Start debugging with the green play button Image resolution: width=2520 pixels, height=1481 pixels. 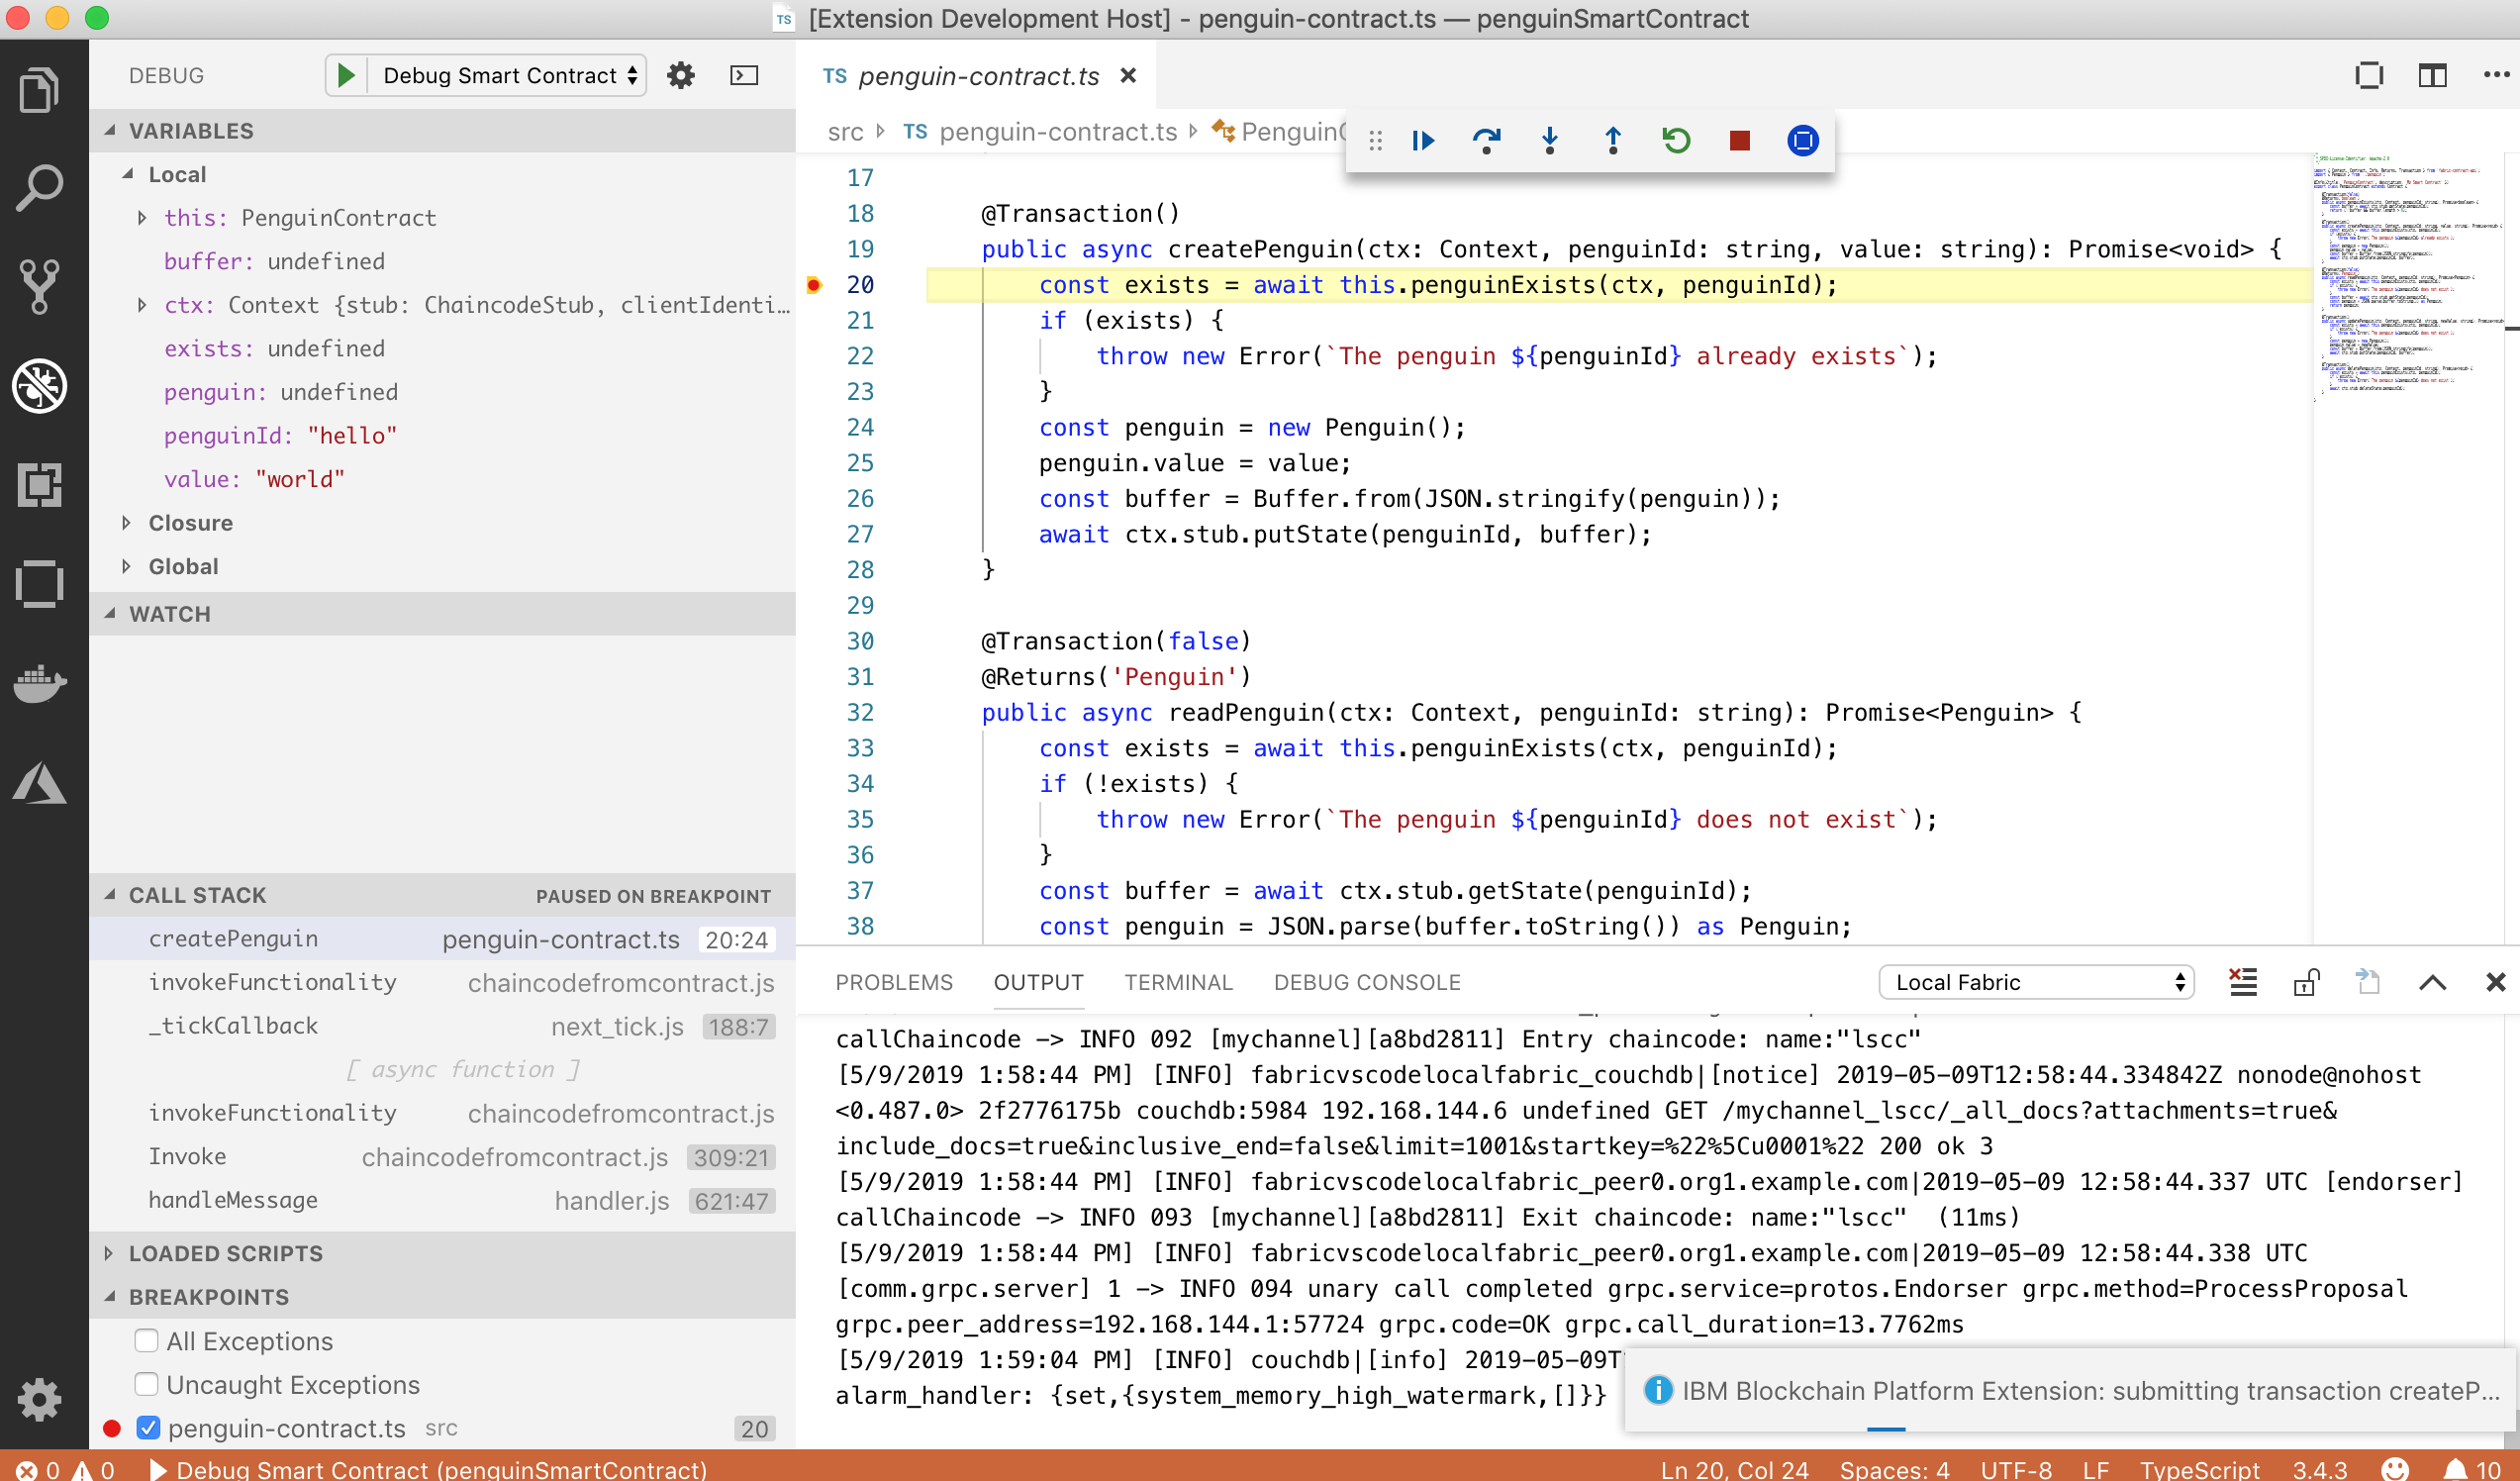pos(346,74)
